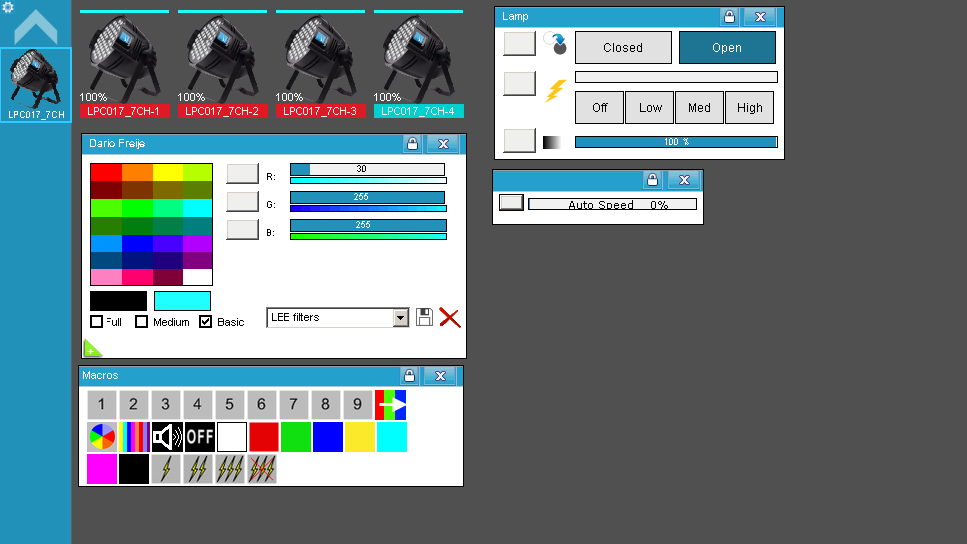Click the triple lightning strobe macro
Image resolution: width=967 pixels, height=544 pixels.
coord(230,469)
